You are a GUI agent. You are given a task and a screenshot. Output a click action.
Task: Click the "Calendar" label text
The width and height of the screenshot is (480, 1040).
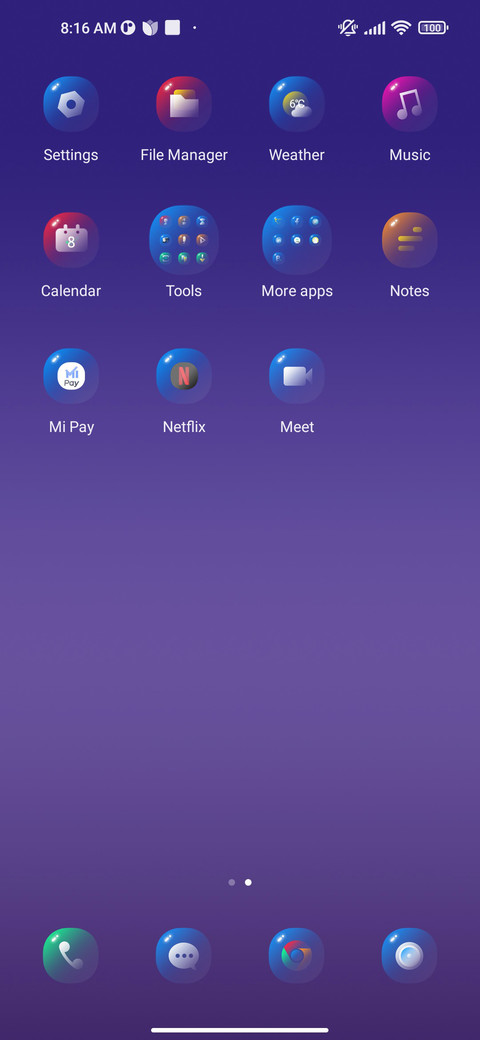coord(71,291)
